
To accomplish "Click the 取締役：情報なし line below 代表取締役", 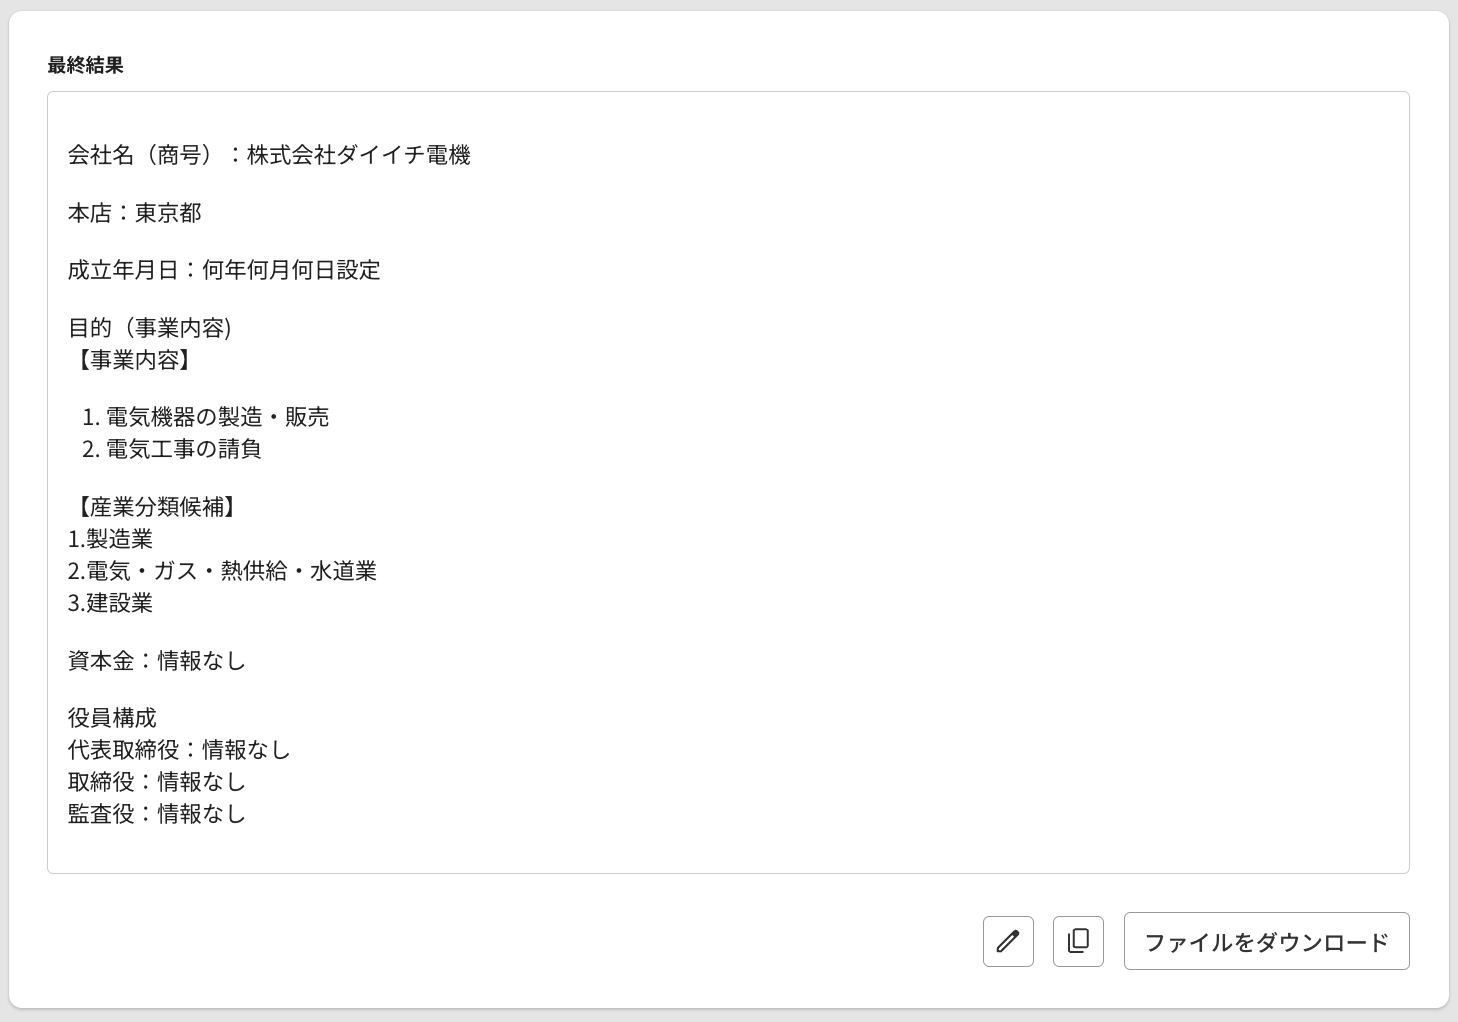I will pos(157,782).
